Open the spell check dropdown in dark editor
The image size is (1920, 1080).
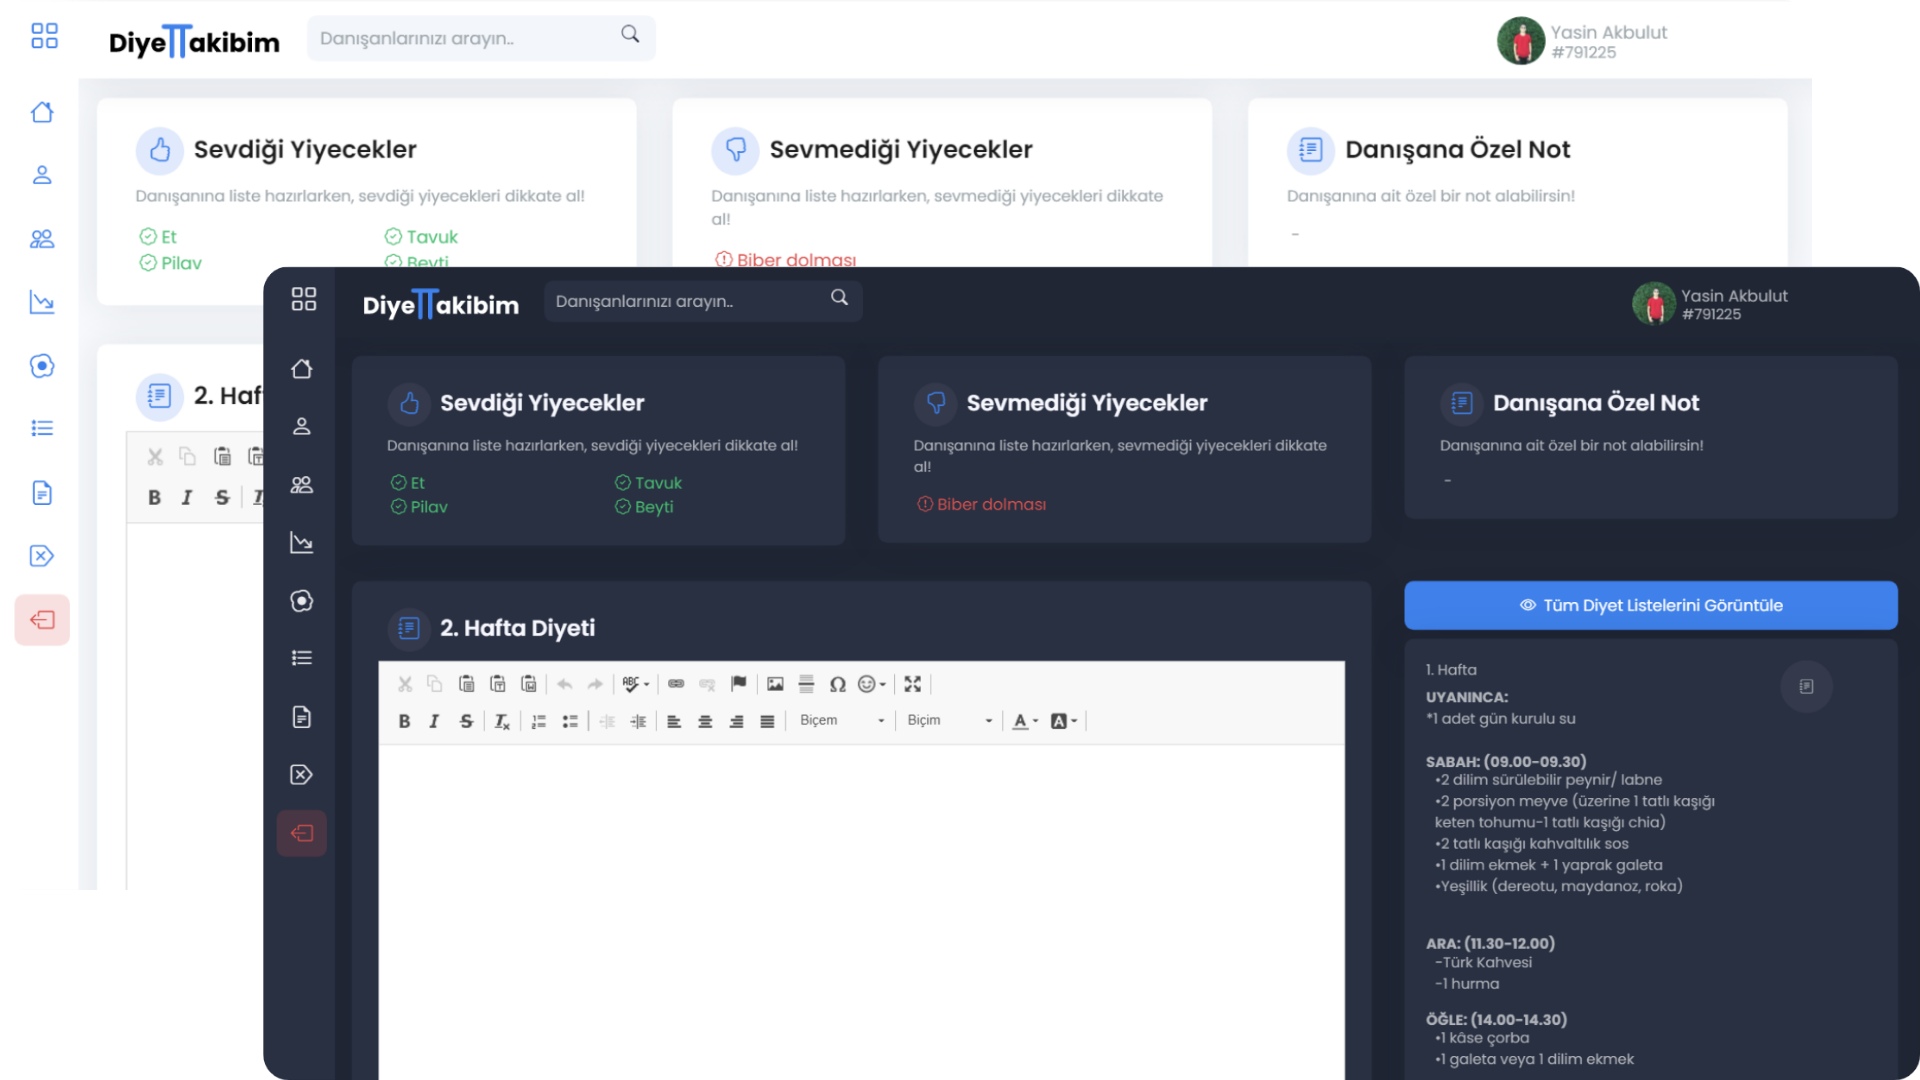(636, 684)
